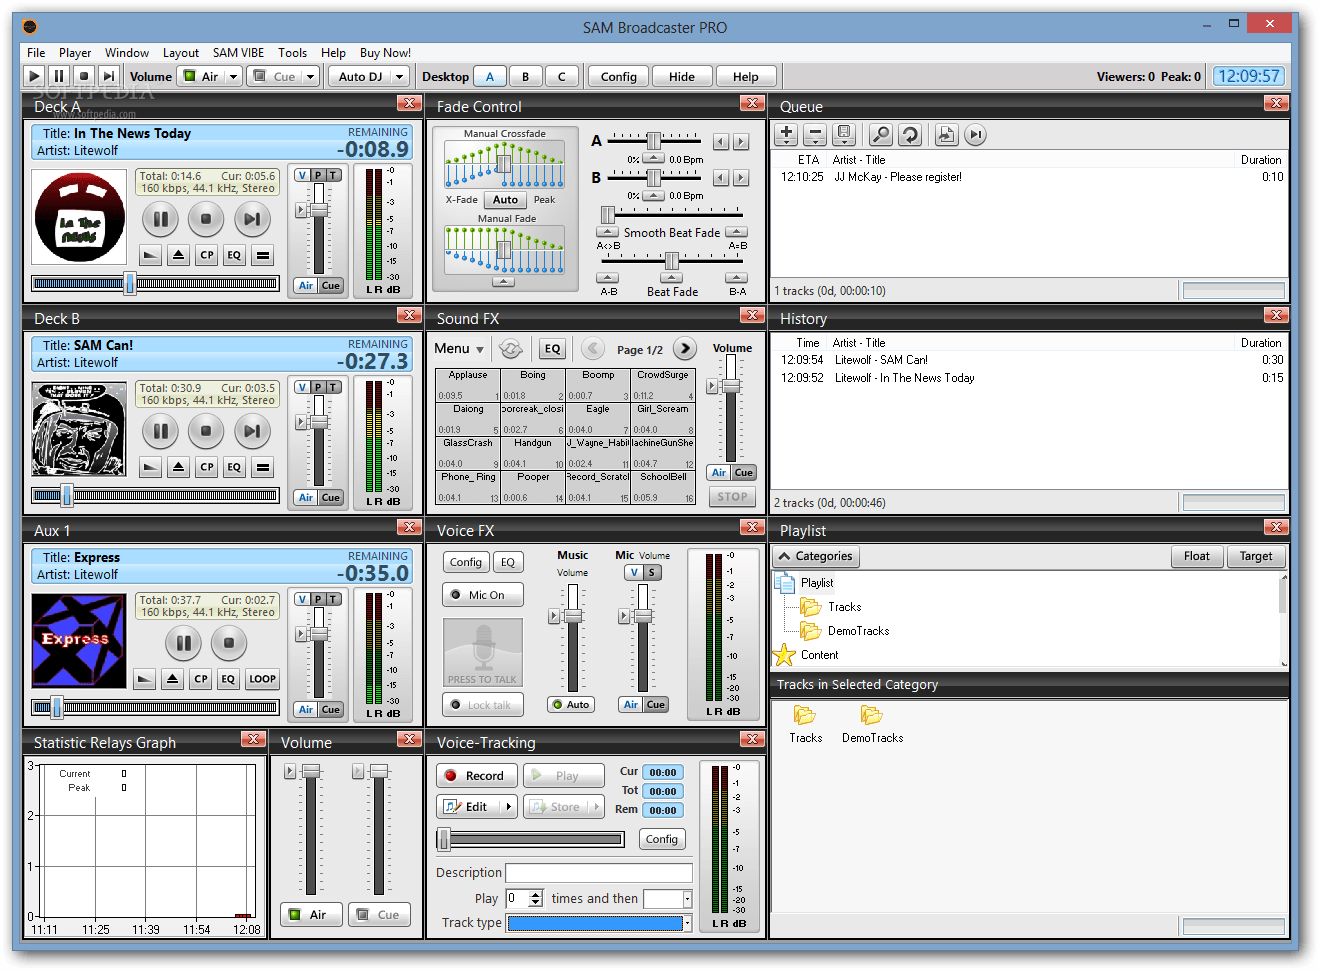Eject the track from Deck A

[178, 255]
